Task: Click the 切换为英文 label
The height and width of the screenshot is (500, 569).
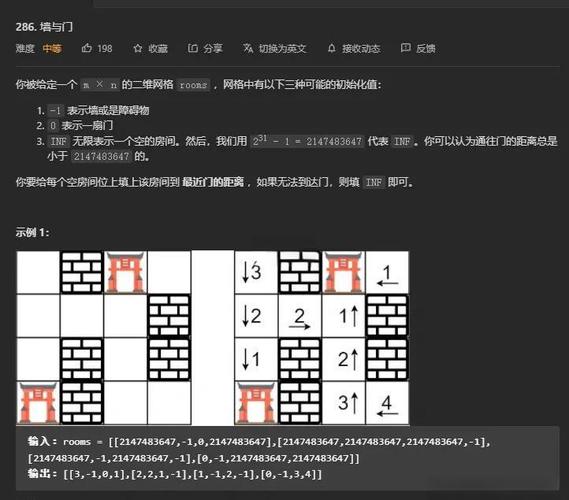Action: (x=283, y=48)
